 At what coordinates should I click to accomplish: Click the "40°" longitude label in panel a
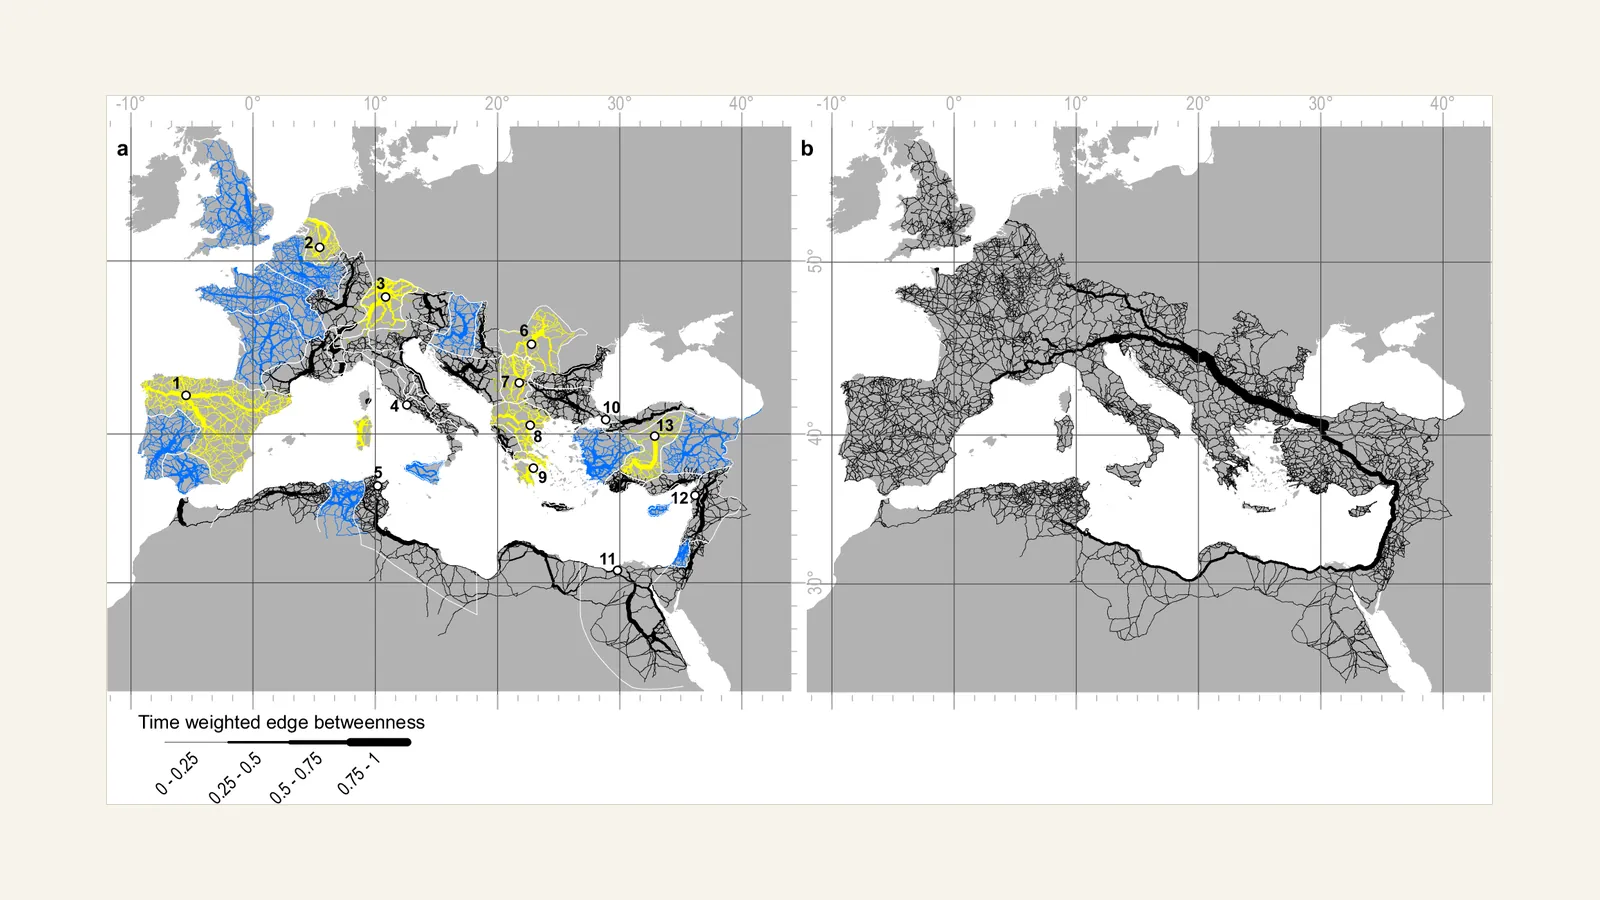click(741, 104)
